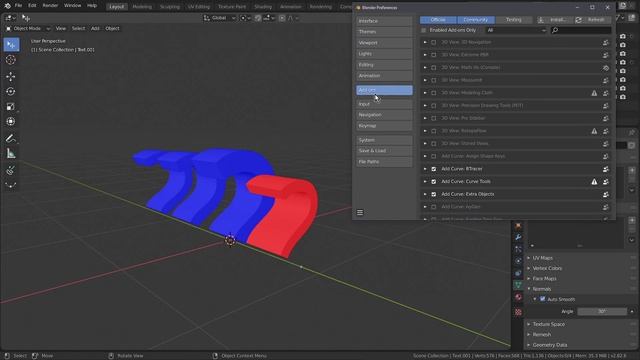This screenshot has height=360, width=640.
Task: Expand the UV Maps panel
Action: pos(542,258)
